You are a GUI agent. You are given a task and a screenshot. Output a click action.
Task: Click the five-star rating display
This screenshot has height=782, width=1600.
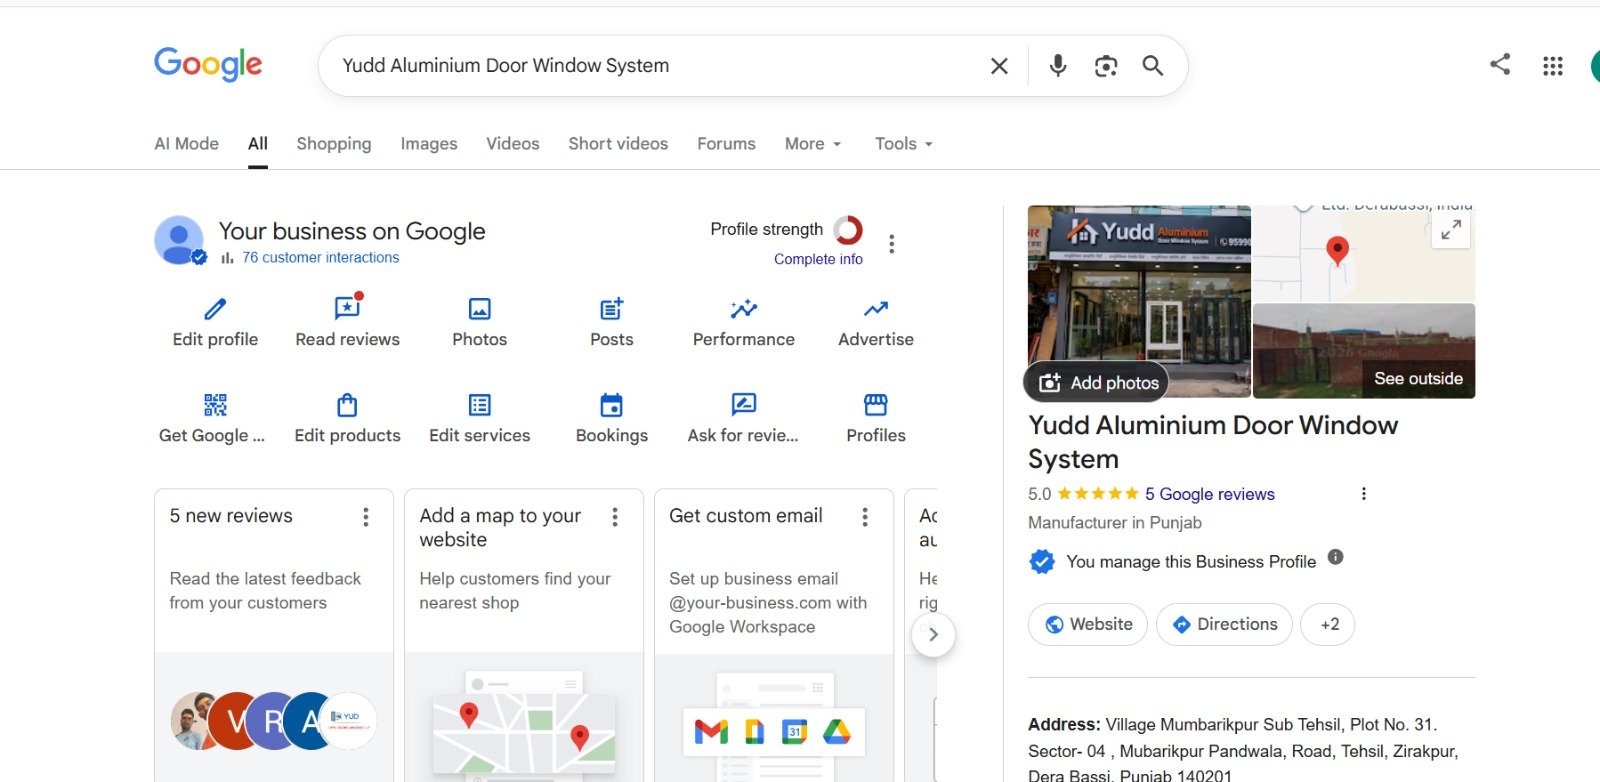pyautogui.click(x=1097, y=494)
